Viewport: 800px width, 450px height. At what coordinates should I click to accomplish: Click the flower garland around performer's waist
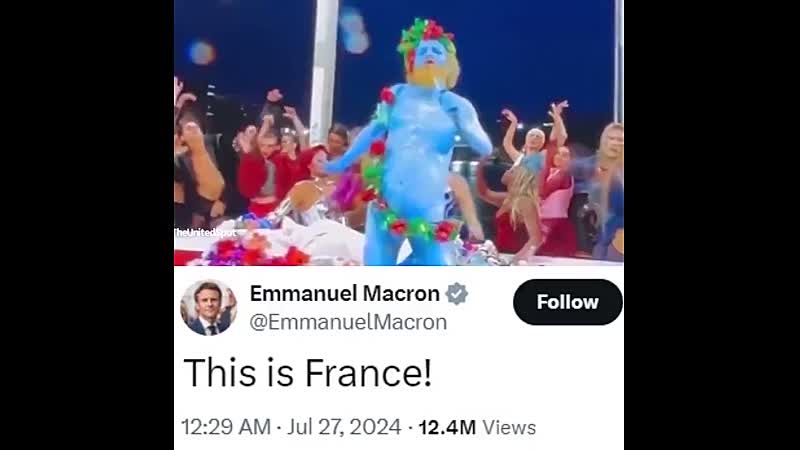416,224
